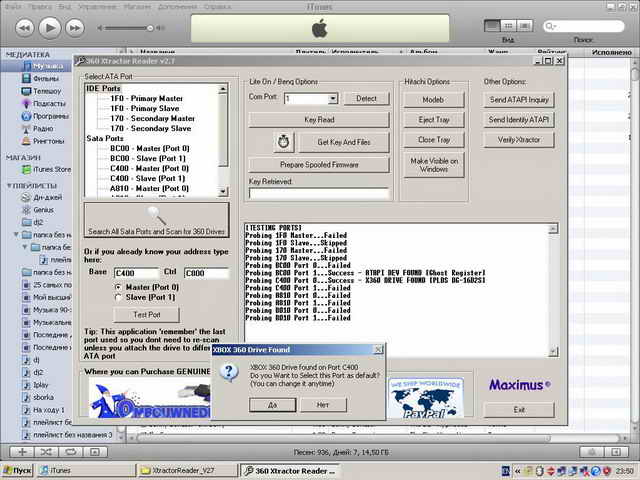This screenshot has width=640, height=480.
Task: Open the dj2 folder in iTunes
Action: [x=32, y=222]
